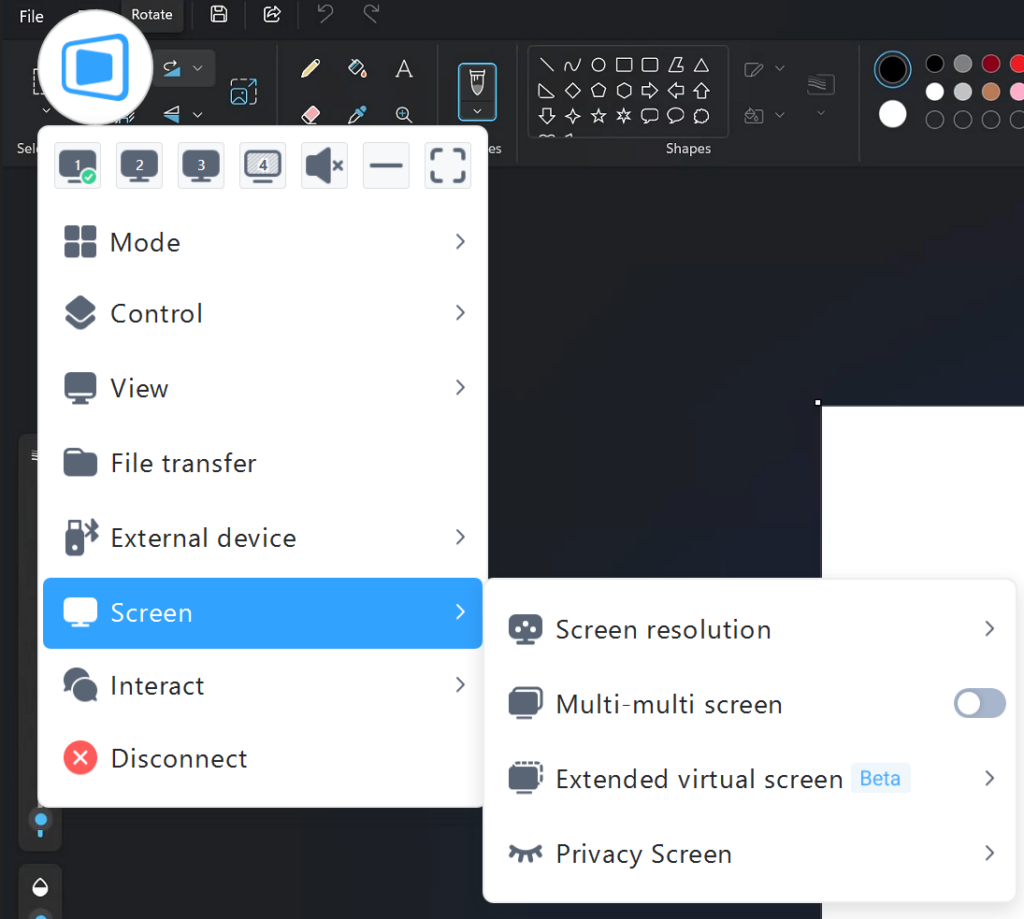Select the all-monitors view numbered 4
This screenshot has width=1024, height=919.
(x=263, y=165)
